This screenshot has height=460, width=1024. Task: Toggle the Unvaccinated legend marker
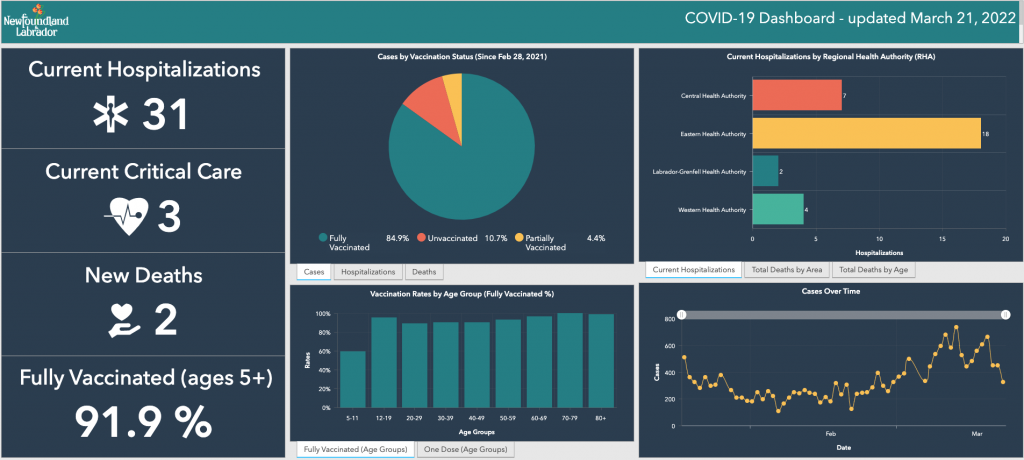422,238
